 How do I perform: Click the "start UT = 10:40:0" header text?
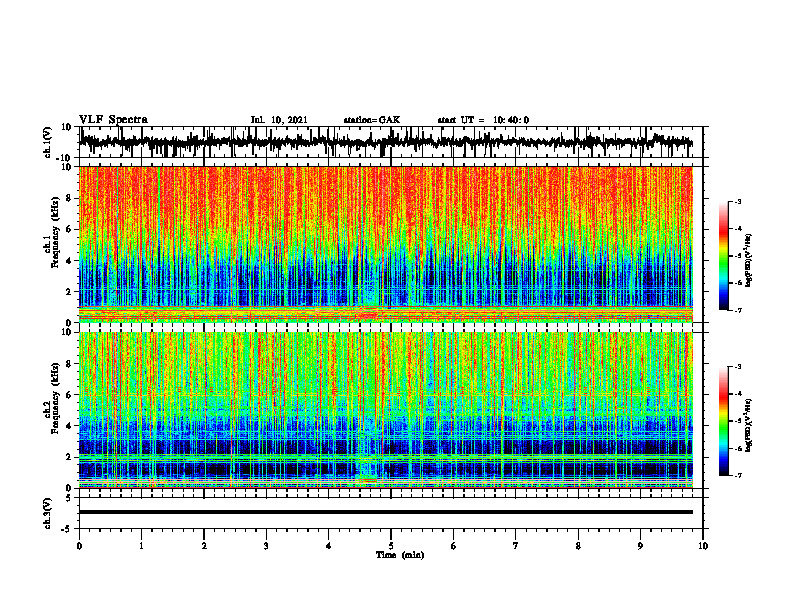(x=483, y=120)
